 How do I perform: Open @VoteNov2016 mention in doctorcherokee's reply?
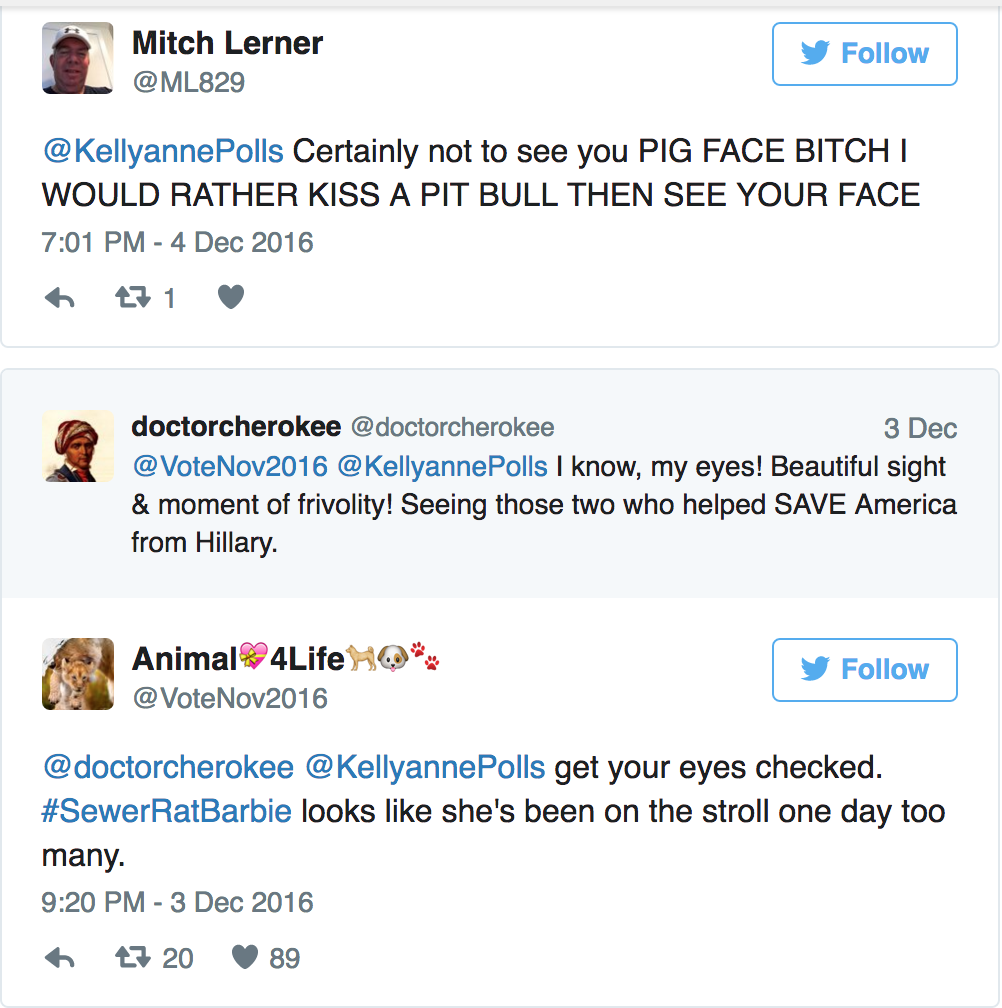click(230, 467)
